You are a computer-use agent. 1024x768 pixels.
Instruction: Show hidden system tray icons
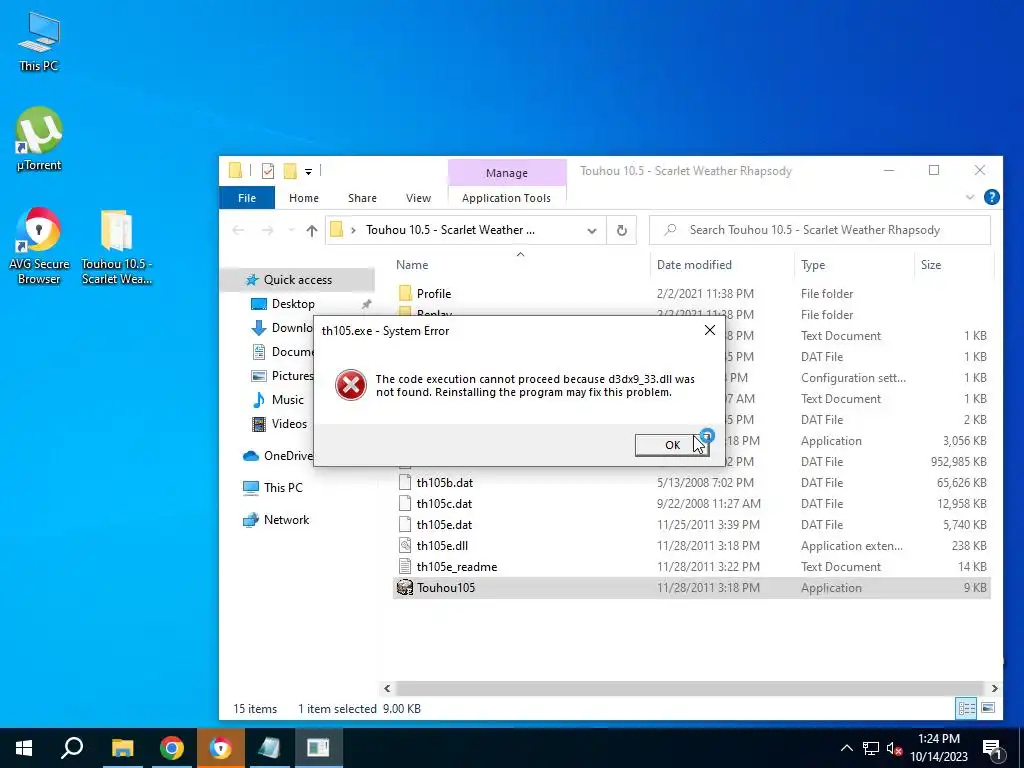(x=846, y=748)
